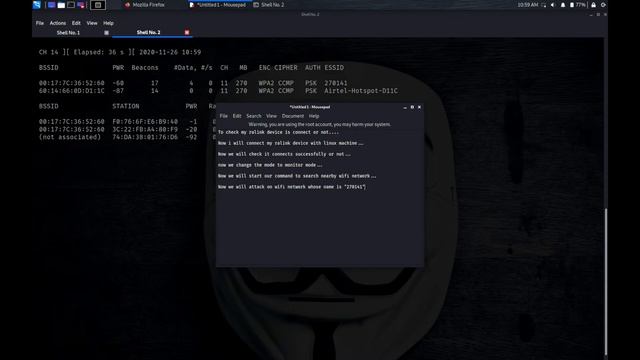Click the red-badged launcher icon in top panel
The height and width of the screenshot is (360, 640).
[x=81, y=5]
